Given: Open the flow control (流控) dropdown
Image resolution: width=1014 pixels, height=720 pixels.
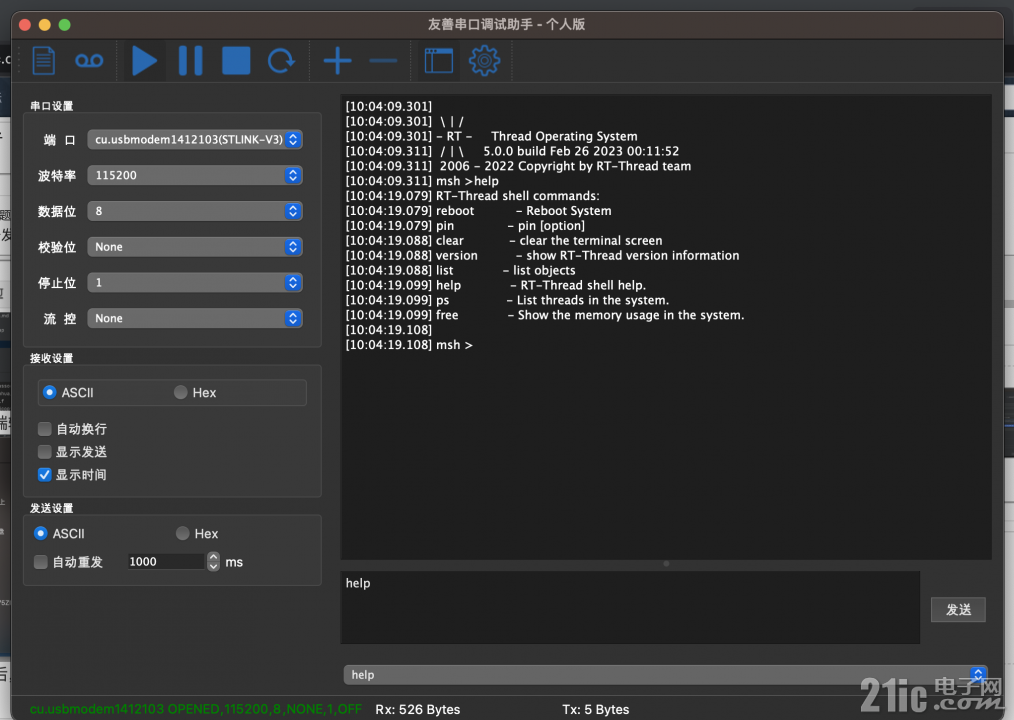Looking at the screenshot, I should [195, 318].
